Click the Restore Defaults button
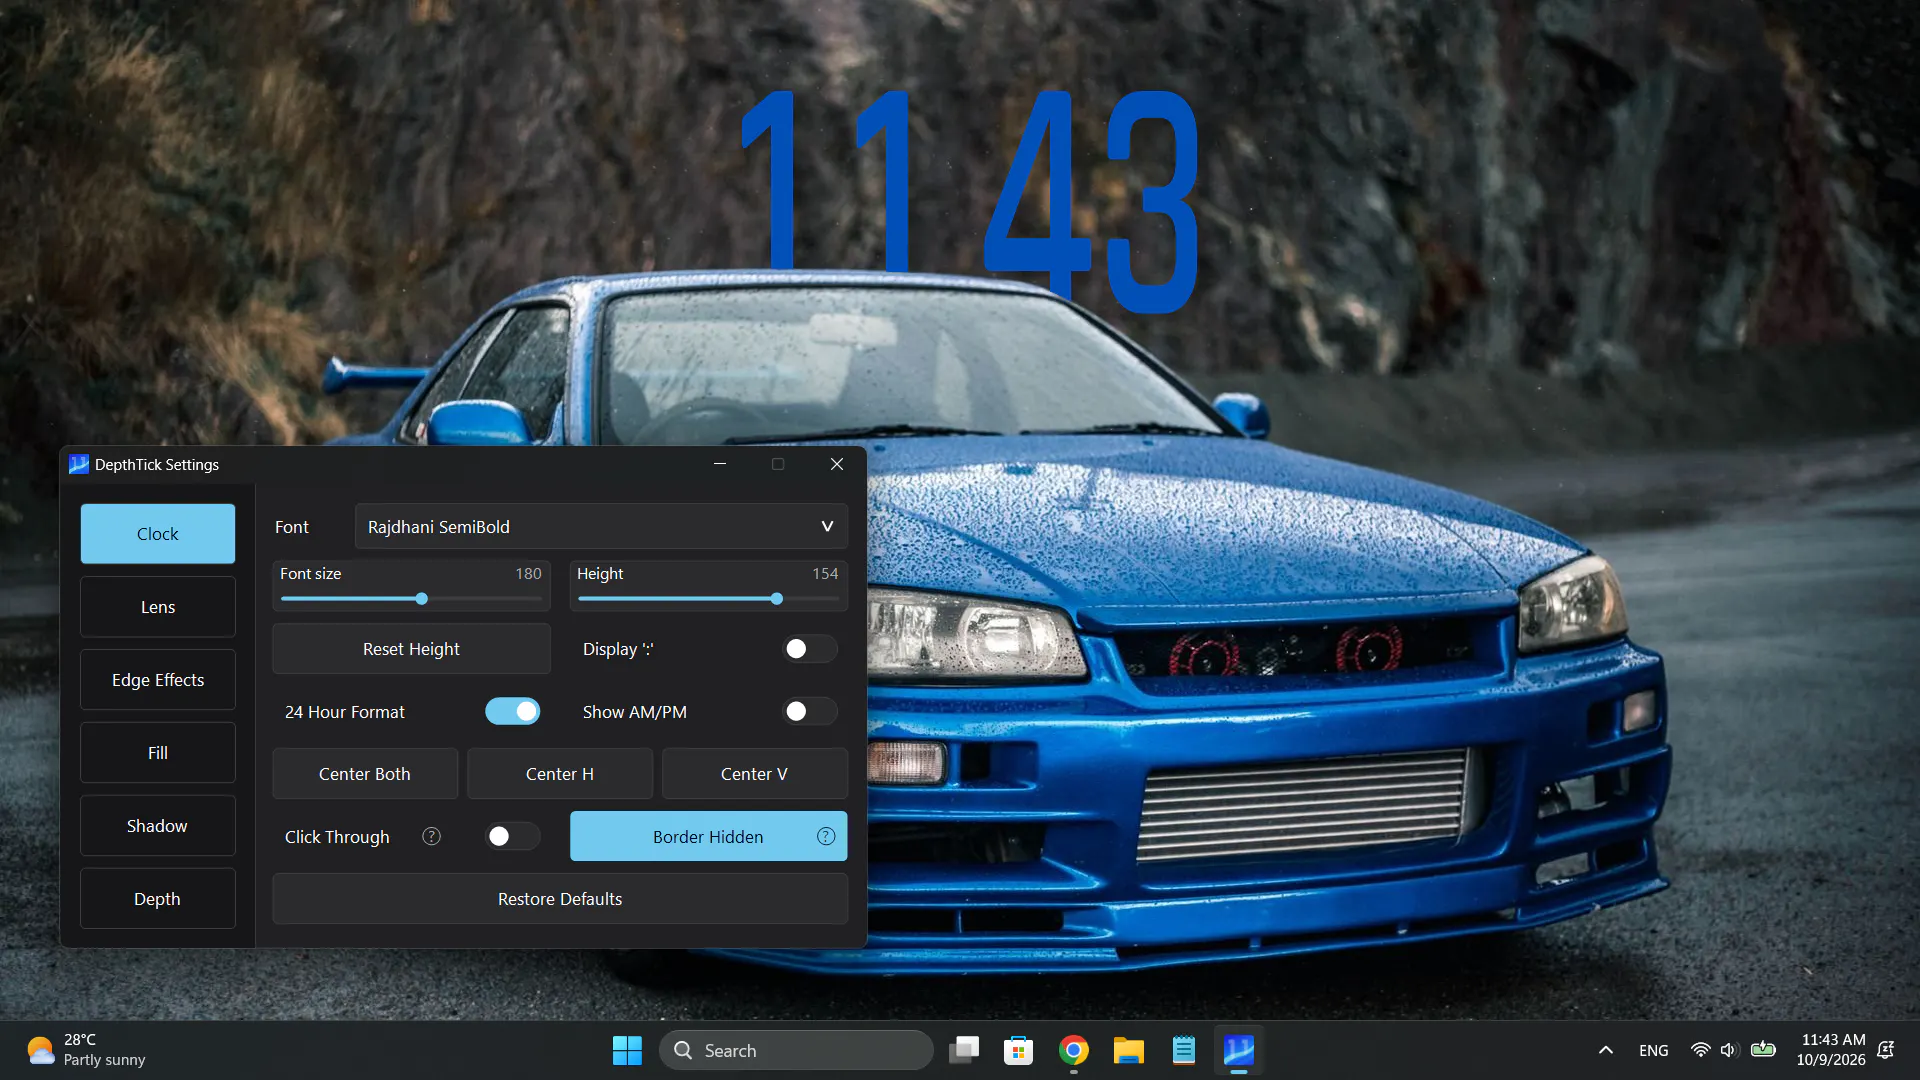 pyautogui.click(x=560, y=899)
